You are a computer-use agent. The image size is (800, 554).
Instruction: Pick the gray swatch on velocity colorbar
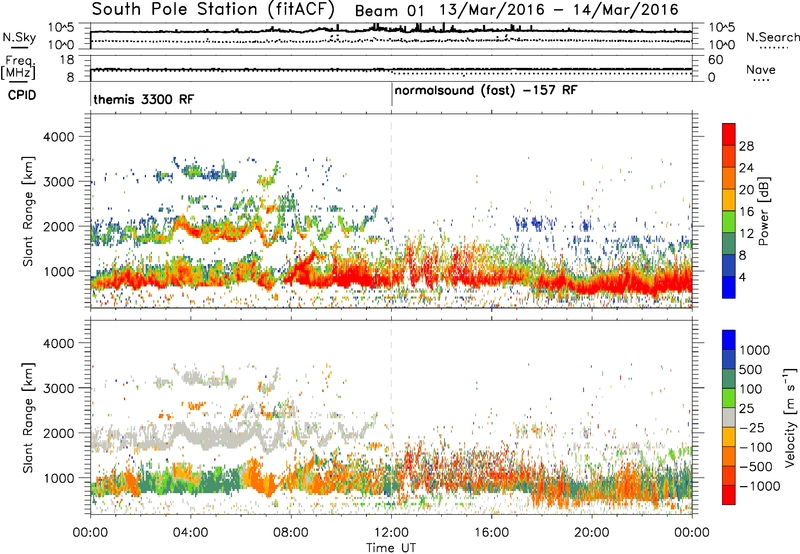pos(729,418)
